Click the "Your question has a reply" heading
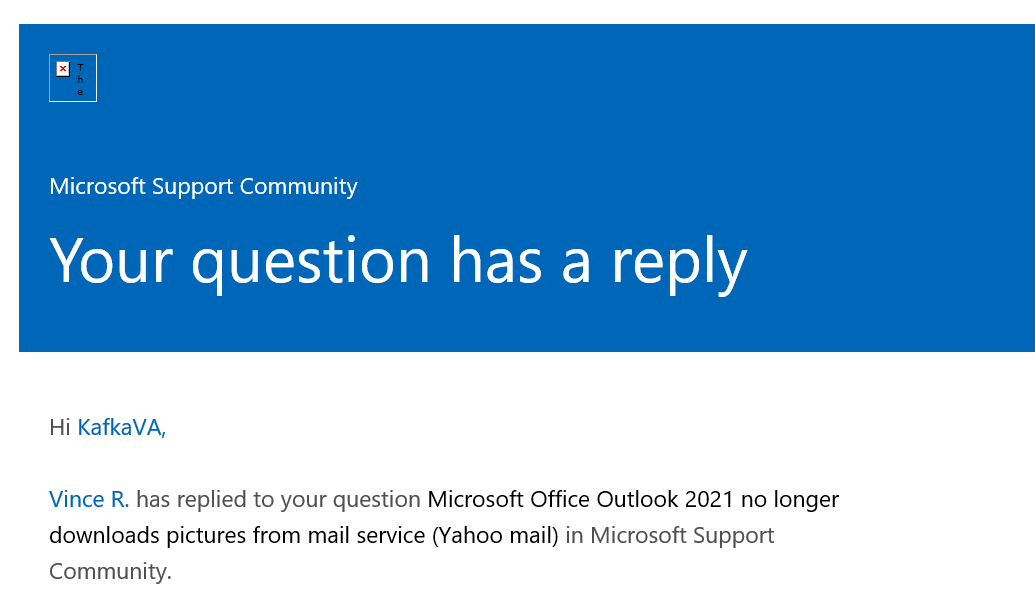Screen dimensions: 1035x607 398,260
